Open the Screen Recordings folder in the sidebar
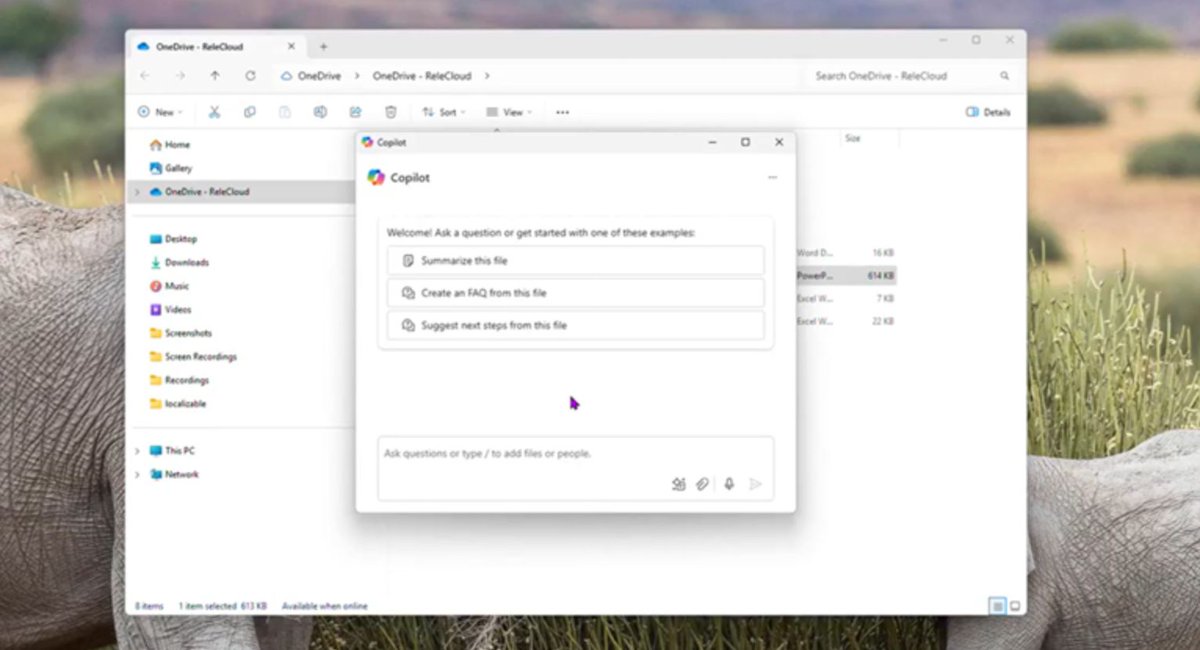 [x=192, y=356]
